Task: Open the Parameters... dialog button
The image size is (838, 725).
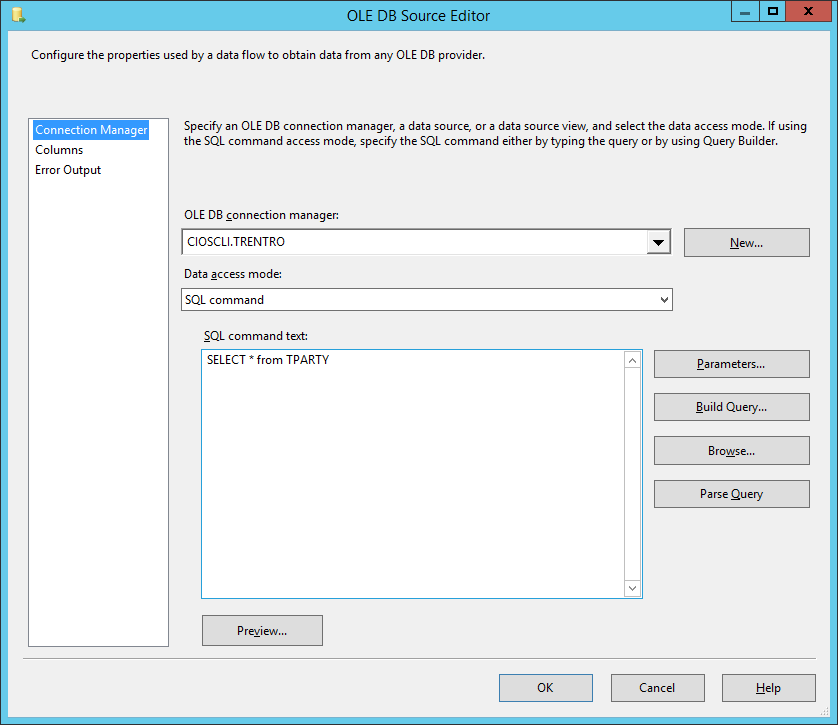Action: tap(731, 364)
